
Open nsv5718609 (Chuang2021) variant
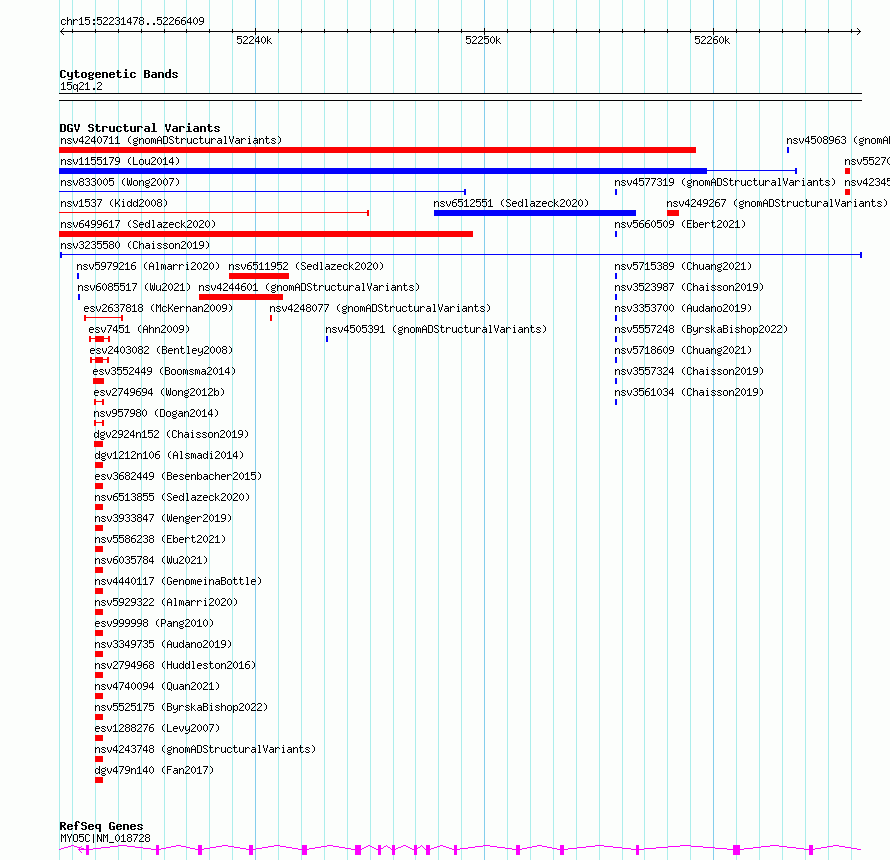click(x=683, y=350)
